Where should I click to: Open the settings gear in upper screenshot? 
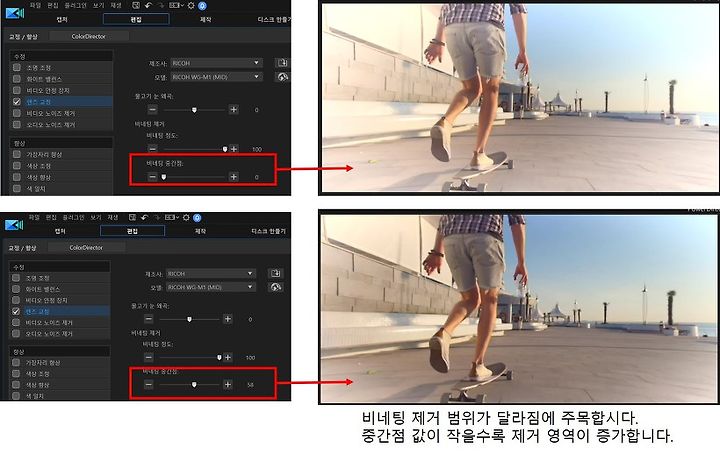[x=191, y=6]
